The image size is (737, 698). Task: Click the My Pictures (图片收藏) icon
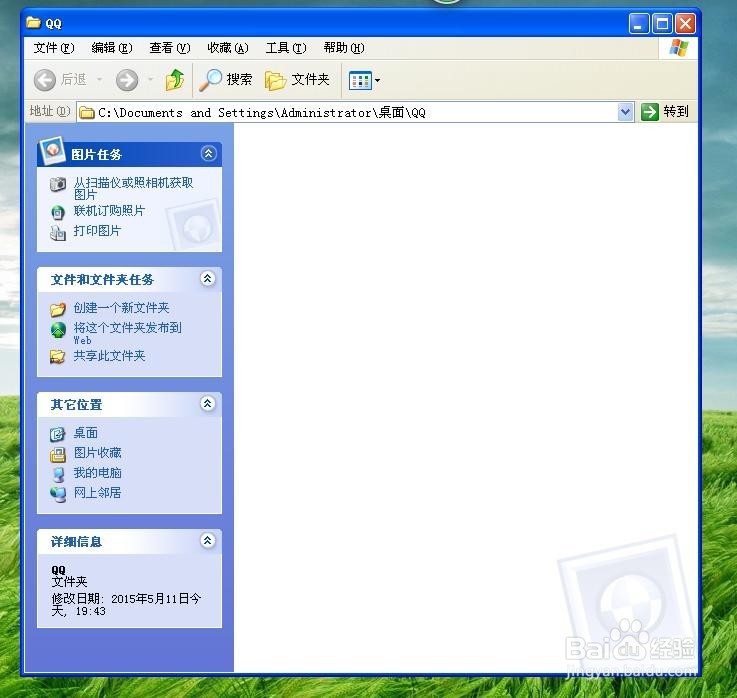coord(58,454)
